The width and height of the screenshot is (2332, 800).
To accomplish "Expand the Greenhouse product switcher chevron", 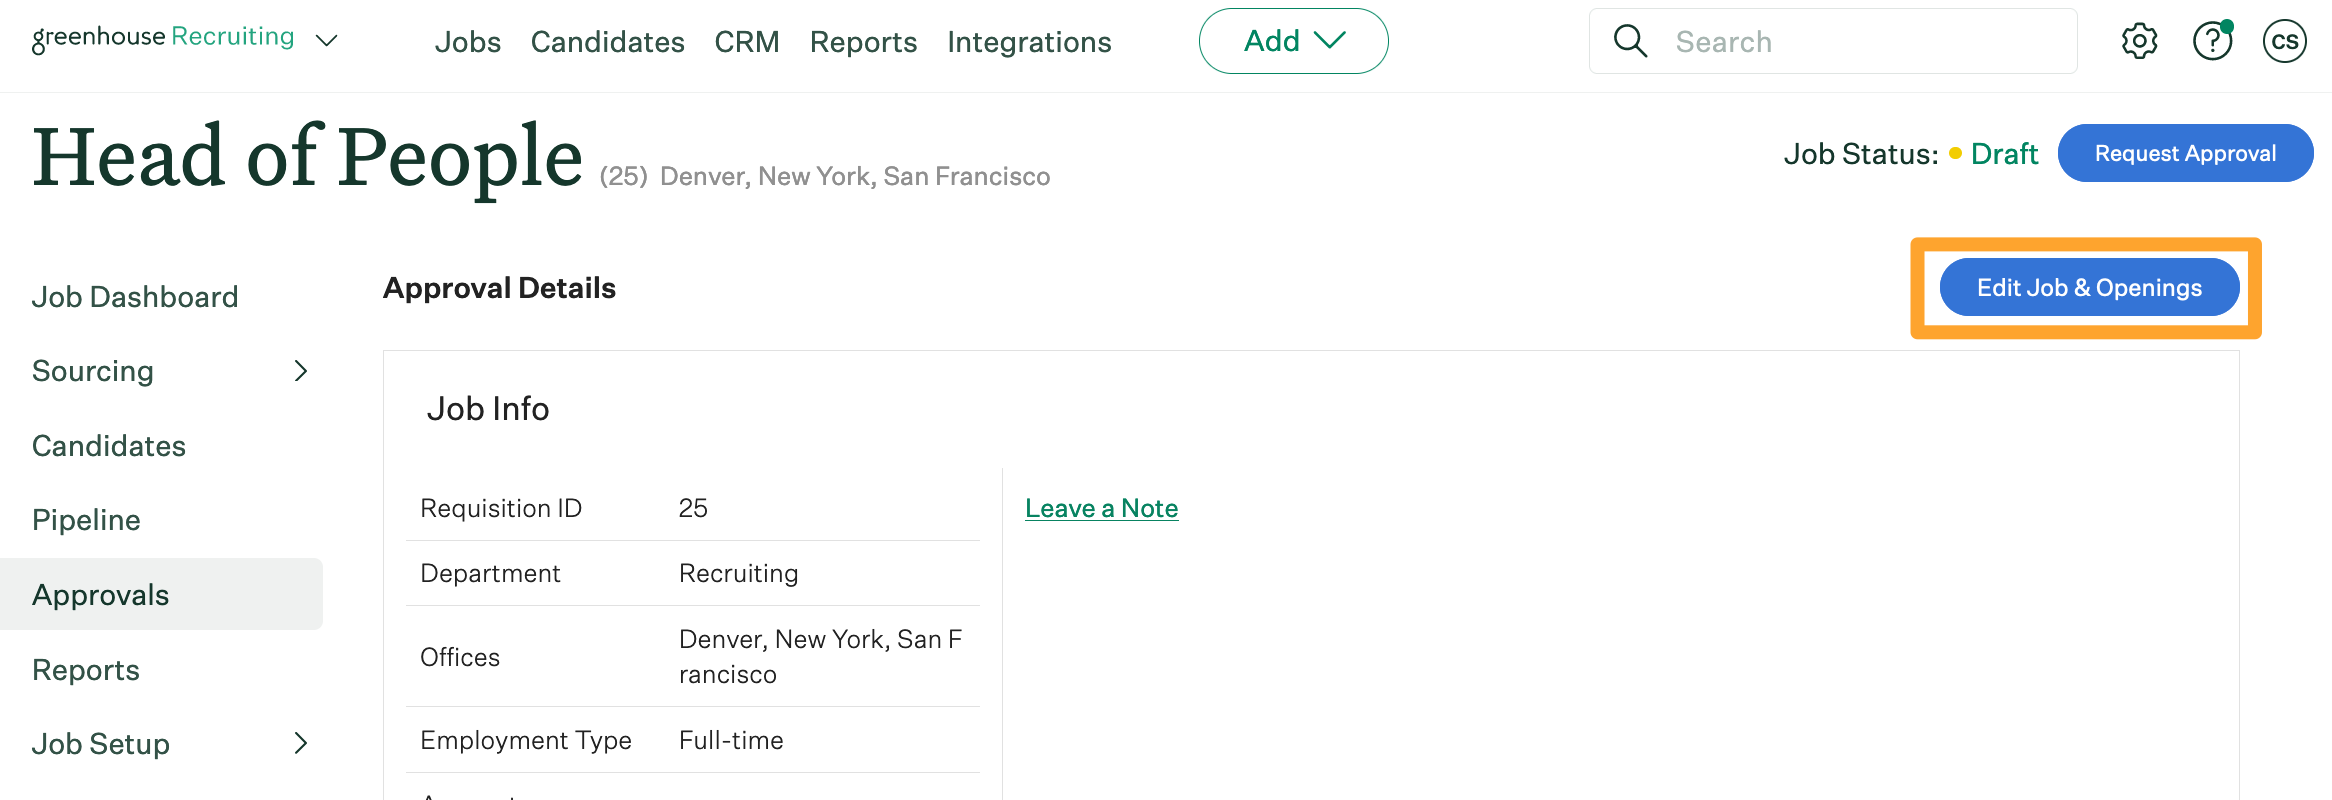I will click(327, 41).
